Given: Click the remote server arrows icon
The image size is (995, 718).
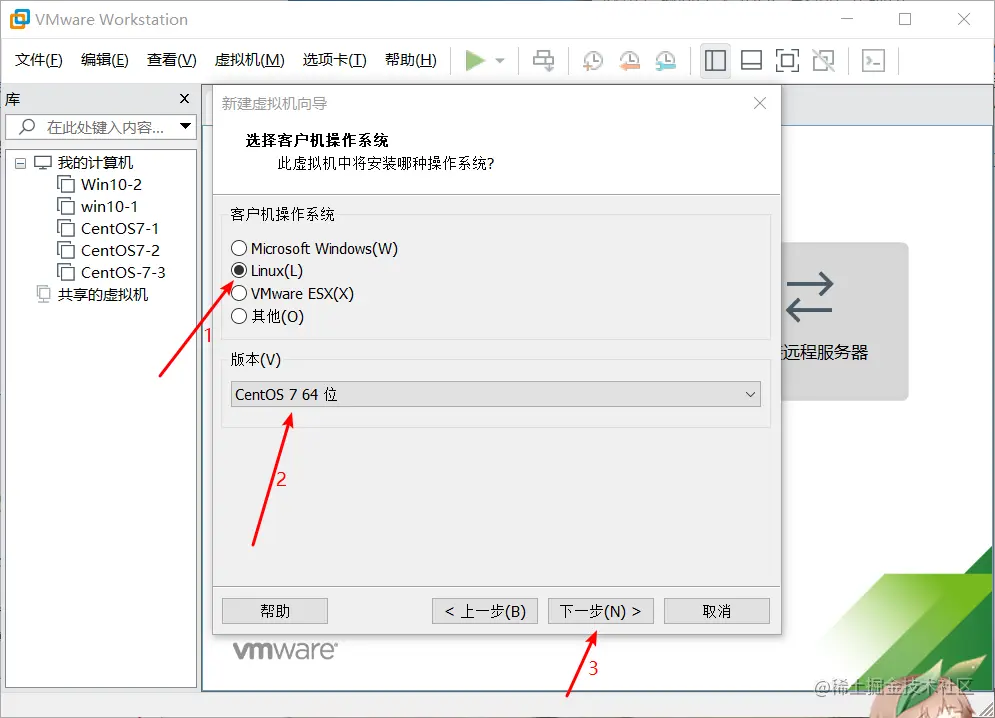Looking at the screenshot, I should [x=809, y=296].
